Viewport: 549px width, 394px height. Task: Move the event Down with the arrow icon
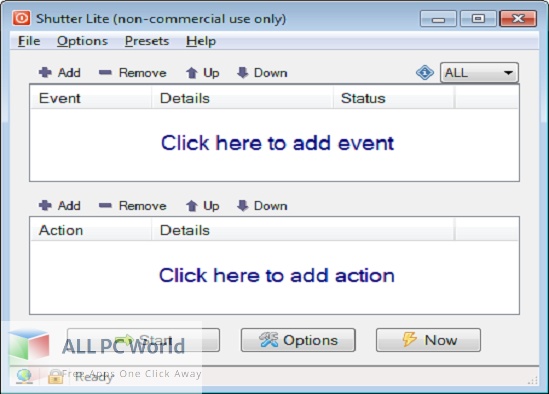pyautogui.click(x=242, y=72)
